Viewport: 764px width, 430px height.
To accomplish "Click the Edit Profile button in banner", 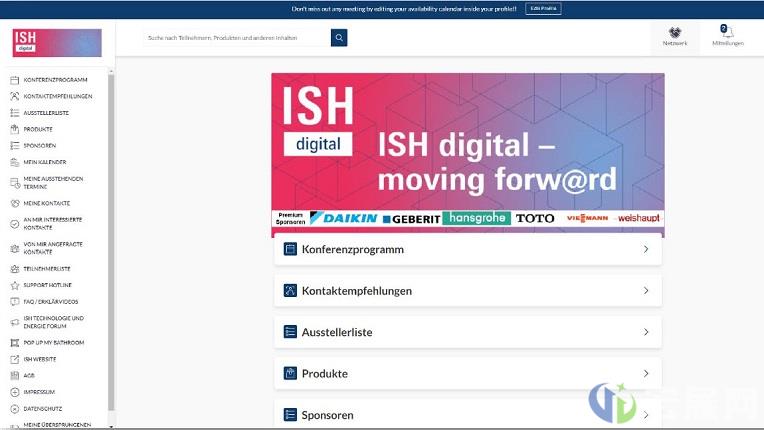I will [x=542, y=8].
